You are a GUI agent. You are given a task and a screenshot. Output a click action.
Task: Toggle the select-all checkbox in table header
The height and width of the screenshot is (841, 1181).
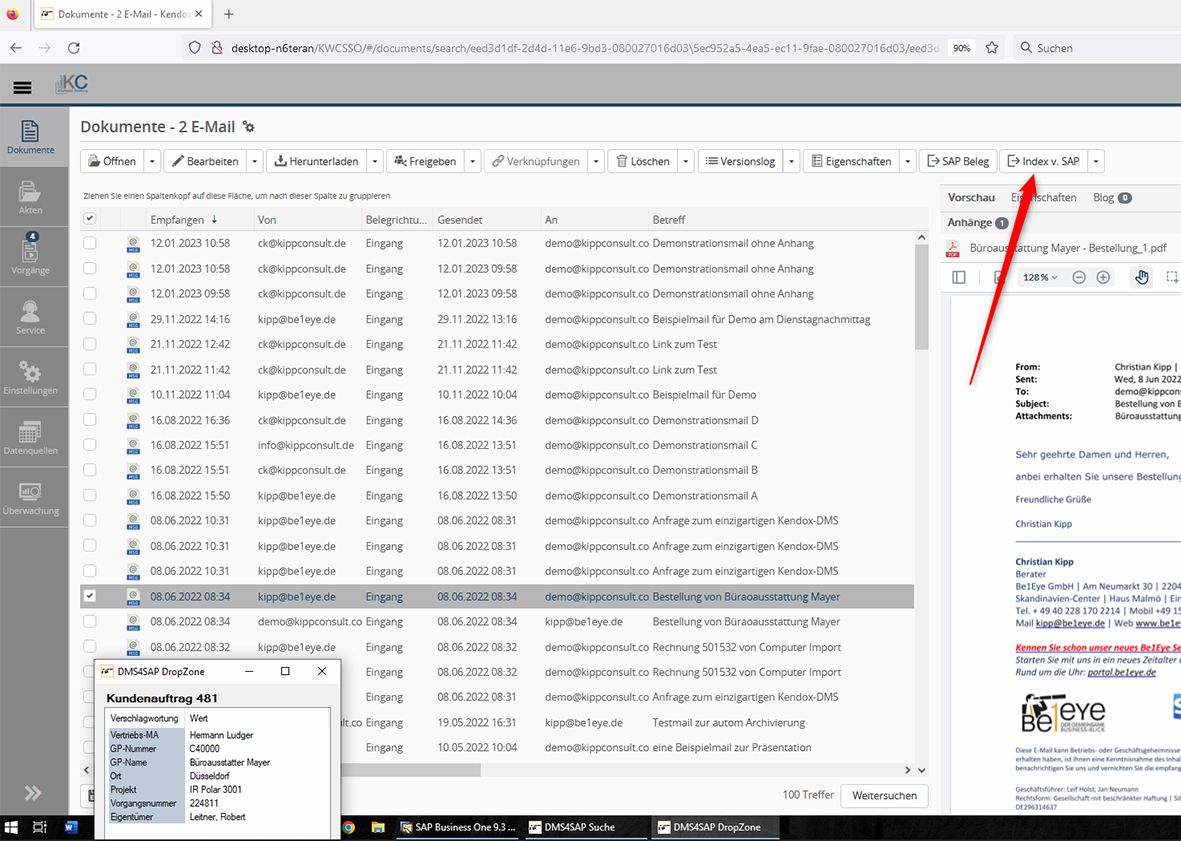(90, 219)
